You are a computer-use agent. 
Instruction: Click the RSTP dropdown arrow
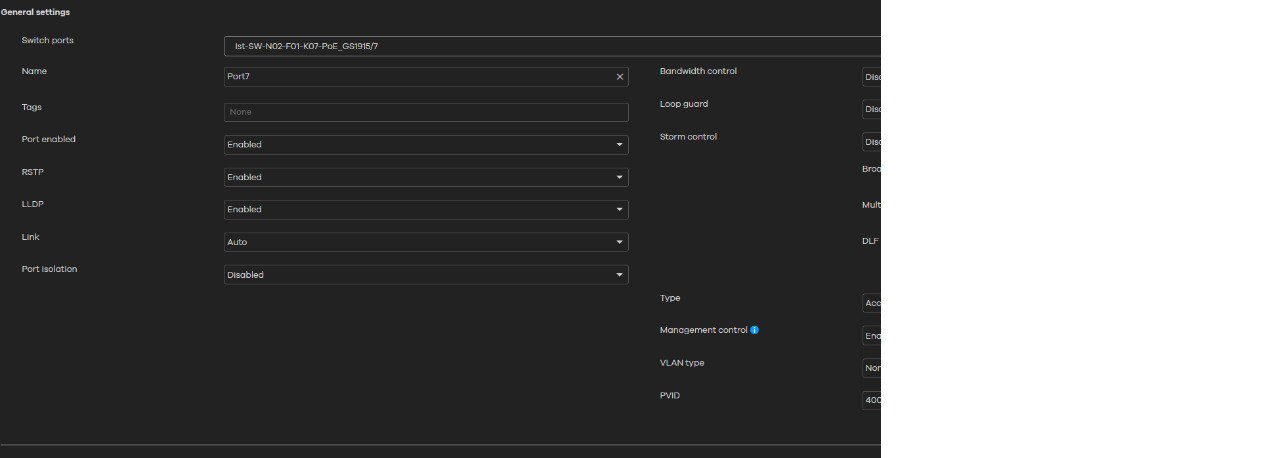pos(619,177)
